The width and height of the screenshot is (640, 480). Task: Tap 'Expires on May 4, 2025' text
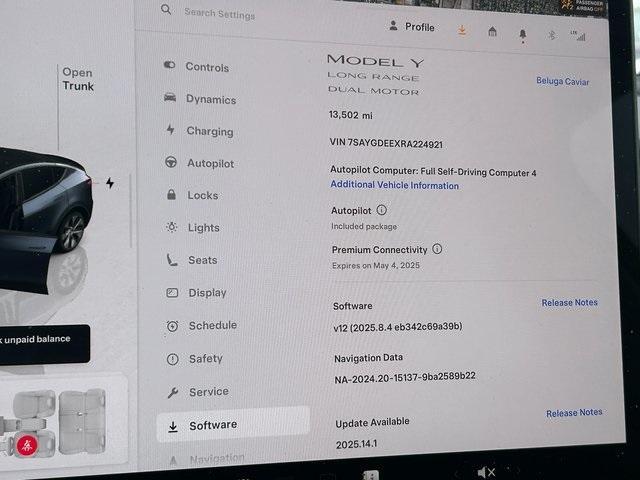pos(376,265)
